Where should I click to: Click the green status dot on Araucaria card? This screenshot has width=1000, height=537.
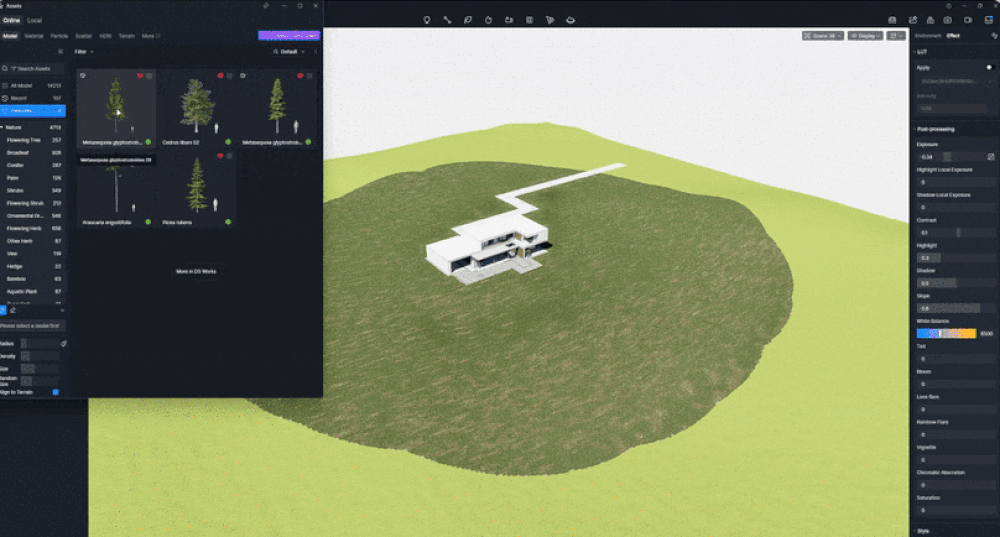point(148,222)
